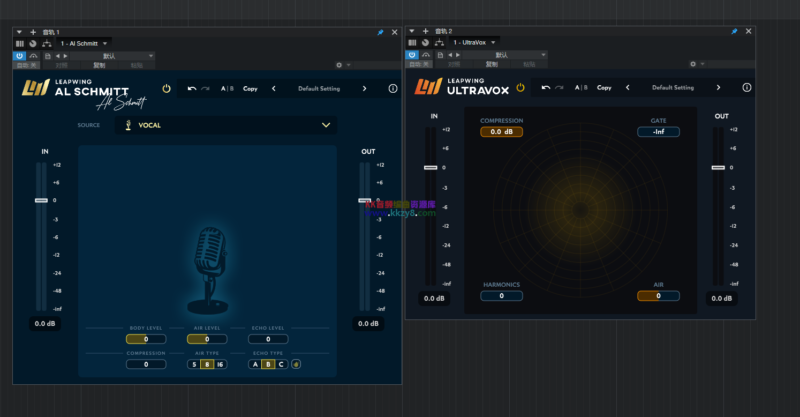This screenshot has width=800, height=417.
Task: Select Echo Type C
Action: (x=281, y=364)
